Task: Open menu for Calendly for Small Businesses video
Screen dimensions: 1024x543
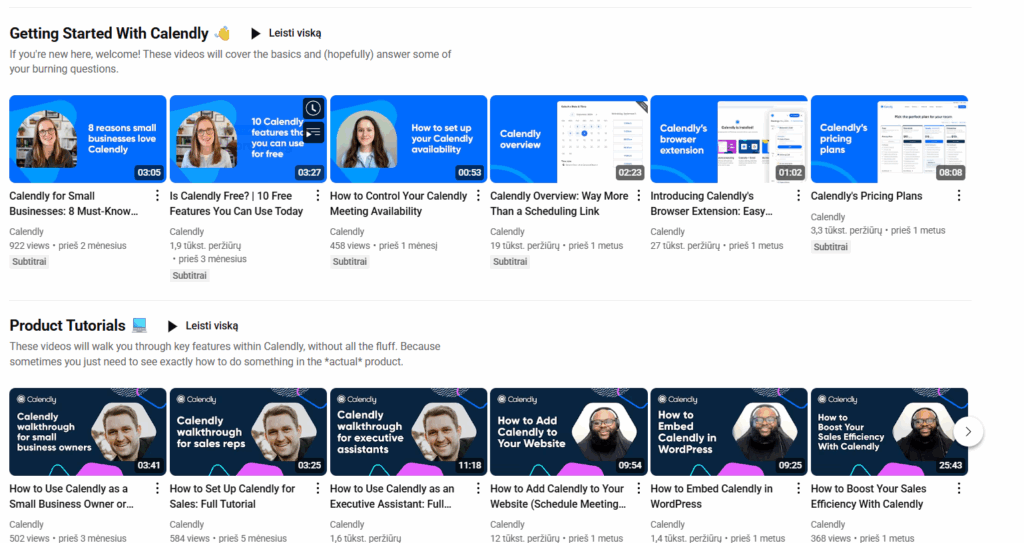Action: click(x=157, y=195)
